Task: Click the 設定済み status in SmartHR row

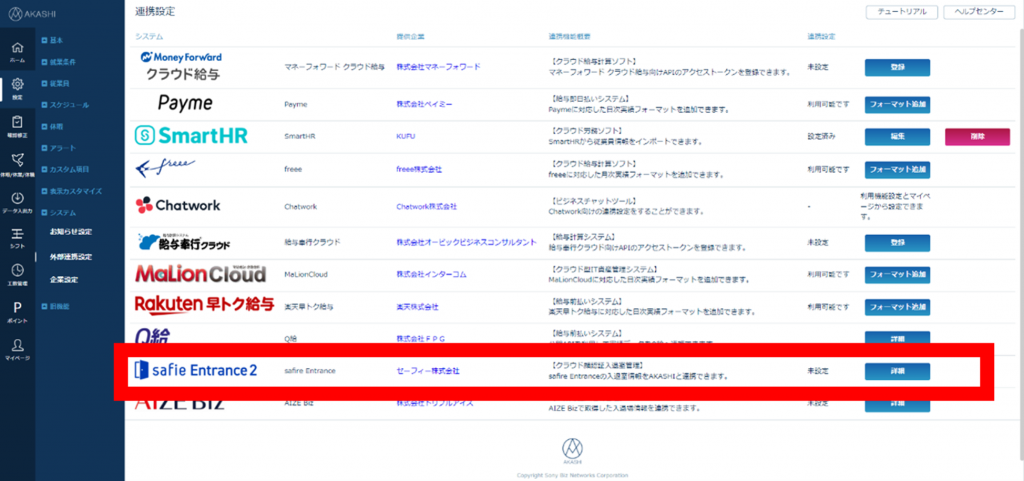Action: [821, 136]
